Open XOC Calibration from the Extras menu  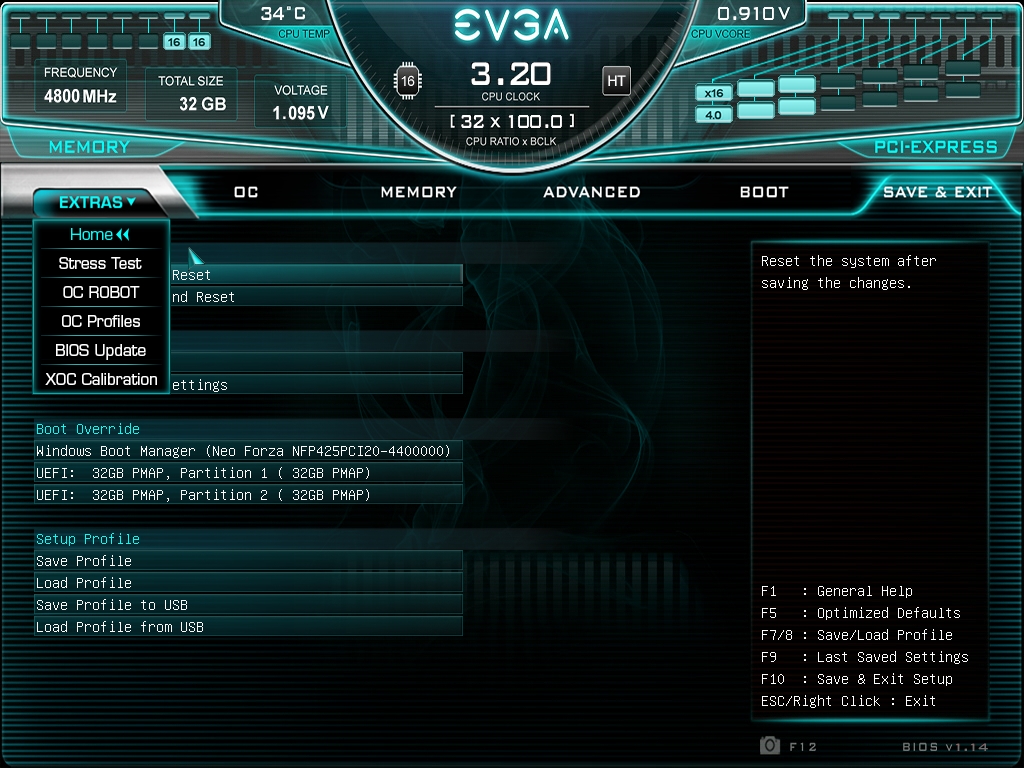click(x=101, y=379)
